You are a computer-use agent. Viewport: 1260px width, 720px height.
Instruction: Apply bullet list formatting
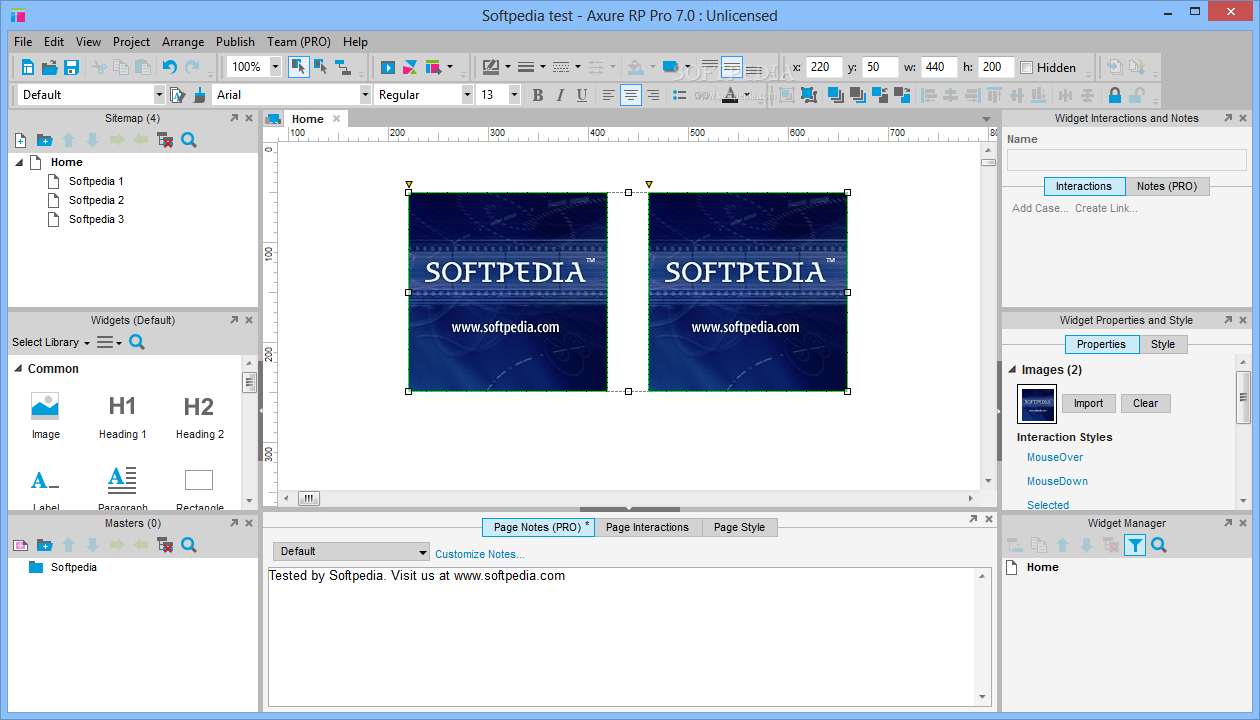point(680,95)
